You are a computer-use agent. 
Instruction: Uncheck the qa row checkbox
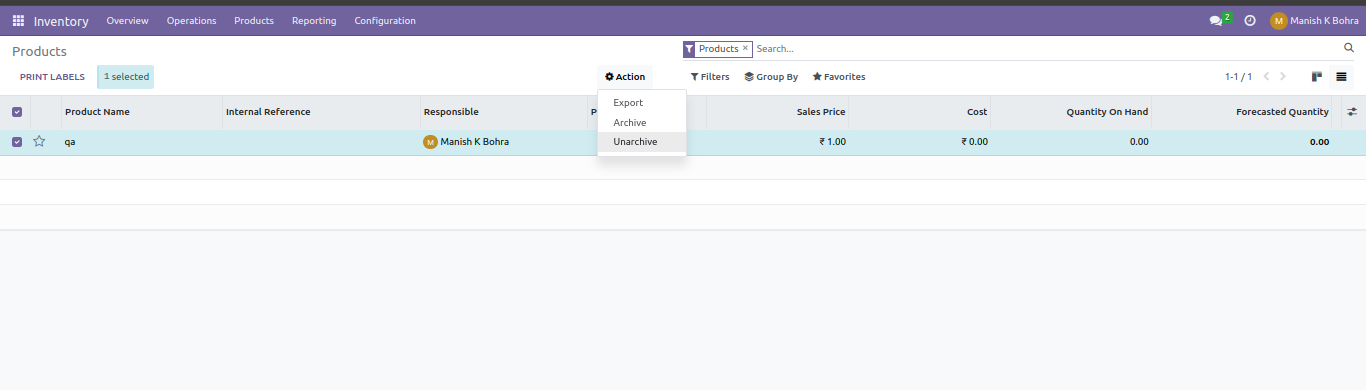(x=17, y=142)
